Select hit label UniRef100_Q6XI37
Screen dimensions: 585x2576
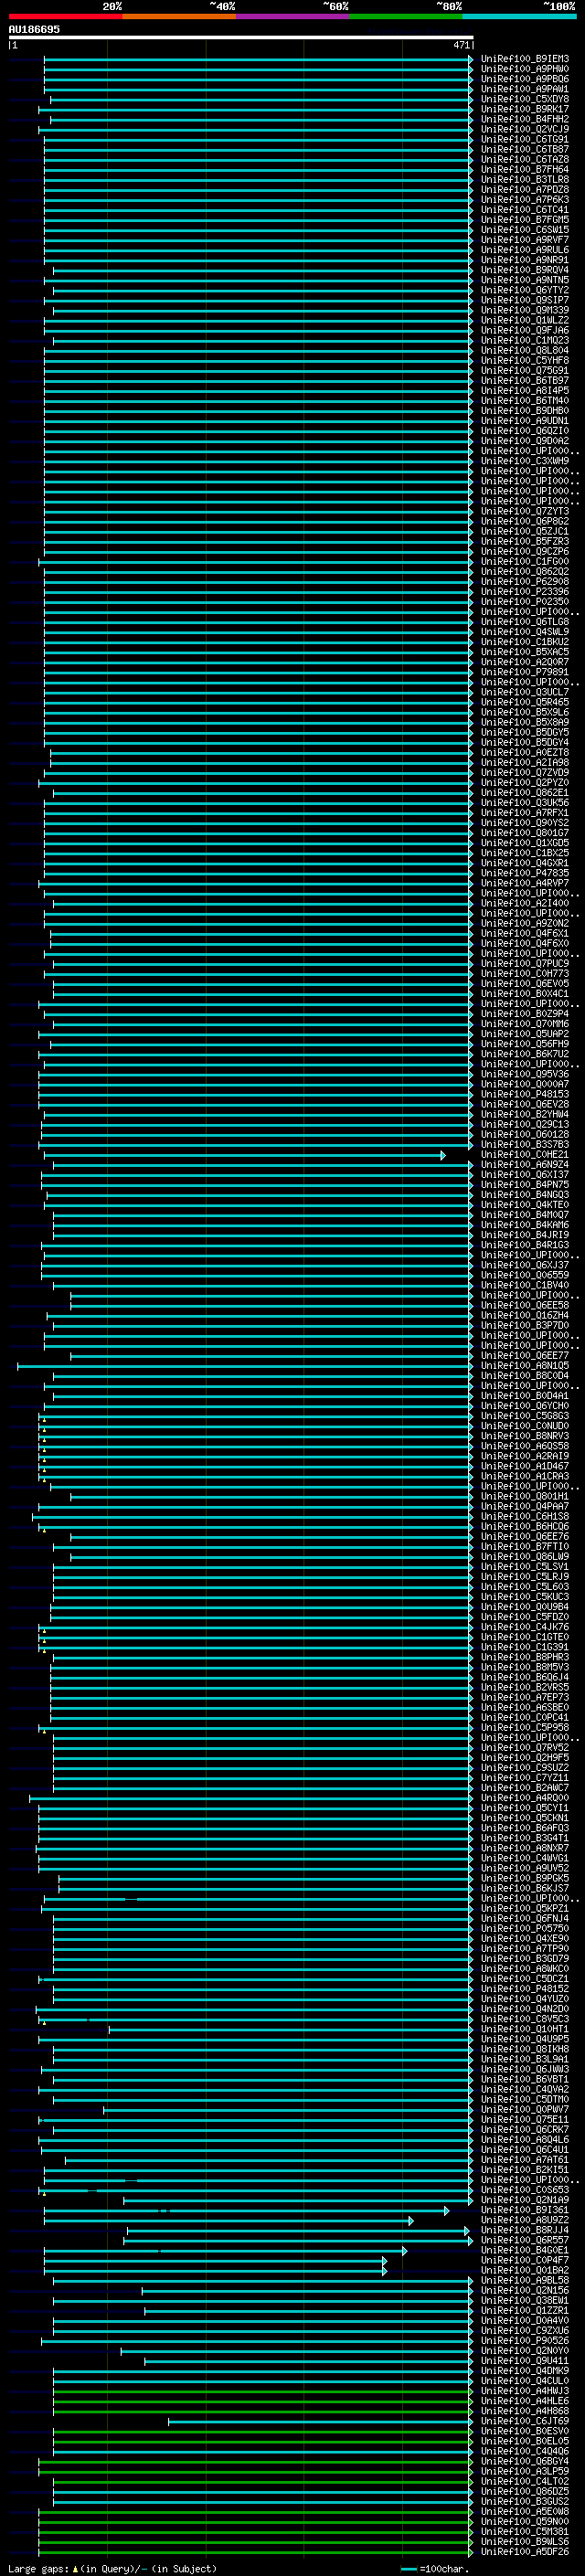pyautogui.click(x=525, y=1174)
